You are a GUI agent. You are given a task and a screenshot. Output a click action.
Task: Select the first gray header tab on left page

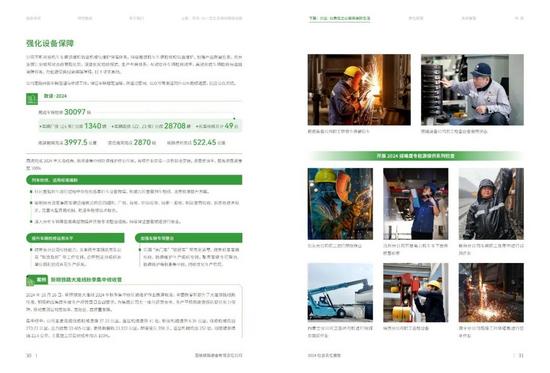[33, 18]
